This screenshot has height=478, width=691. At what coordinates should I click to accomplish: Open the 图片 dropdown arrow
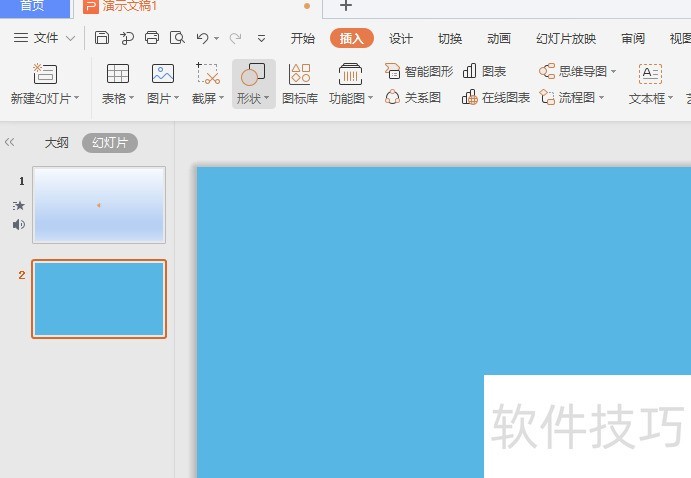(x=176, y=98)
